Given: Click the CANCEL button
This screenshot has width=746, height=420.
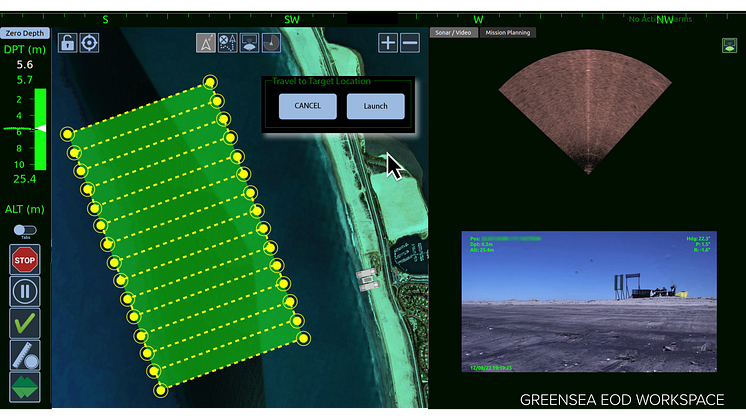Looking at the screenshot, I should [308, 106].
